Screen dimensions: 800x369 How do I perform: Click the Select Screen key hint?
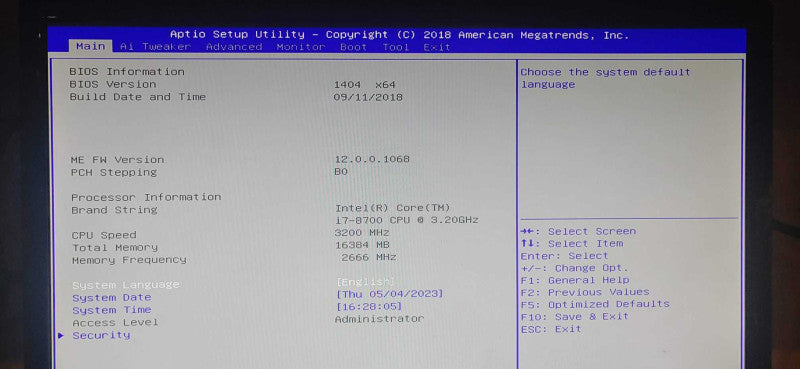click(578, 232)
